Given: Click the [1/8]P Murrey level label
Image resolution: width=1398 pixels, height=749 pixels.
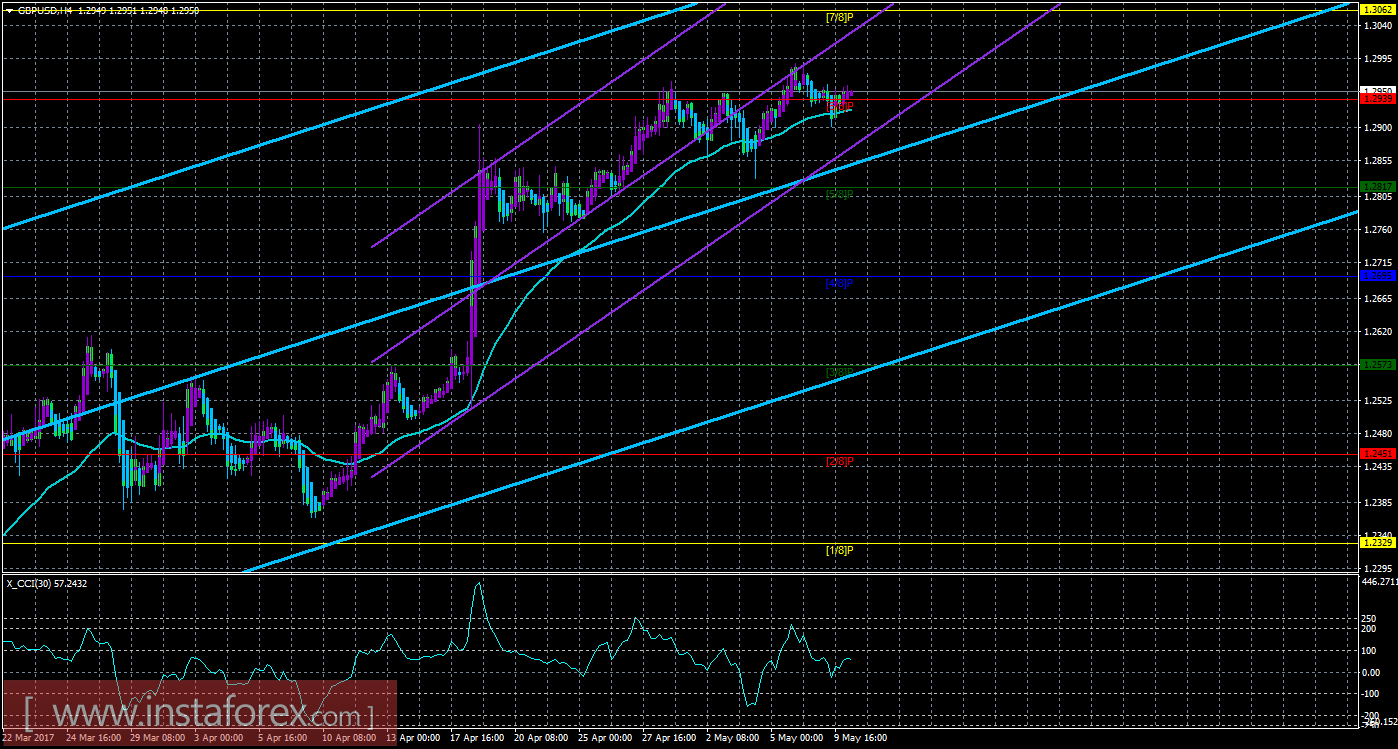Looking at the screenshot, I should [x=839, y=550].
